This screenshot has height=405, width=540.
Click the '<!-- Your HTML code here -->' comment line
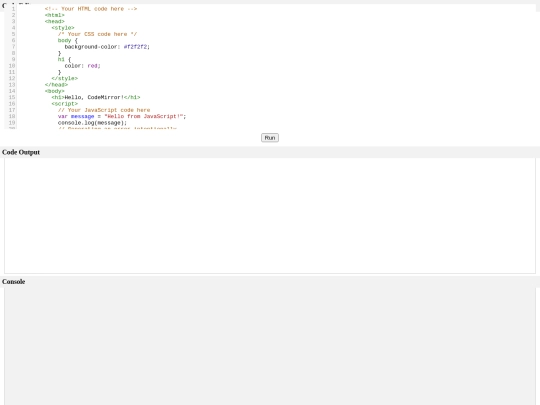click(91, 9)
